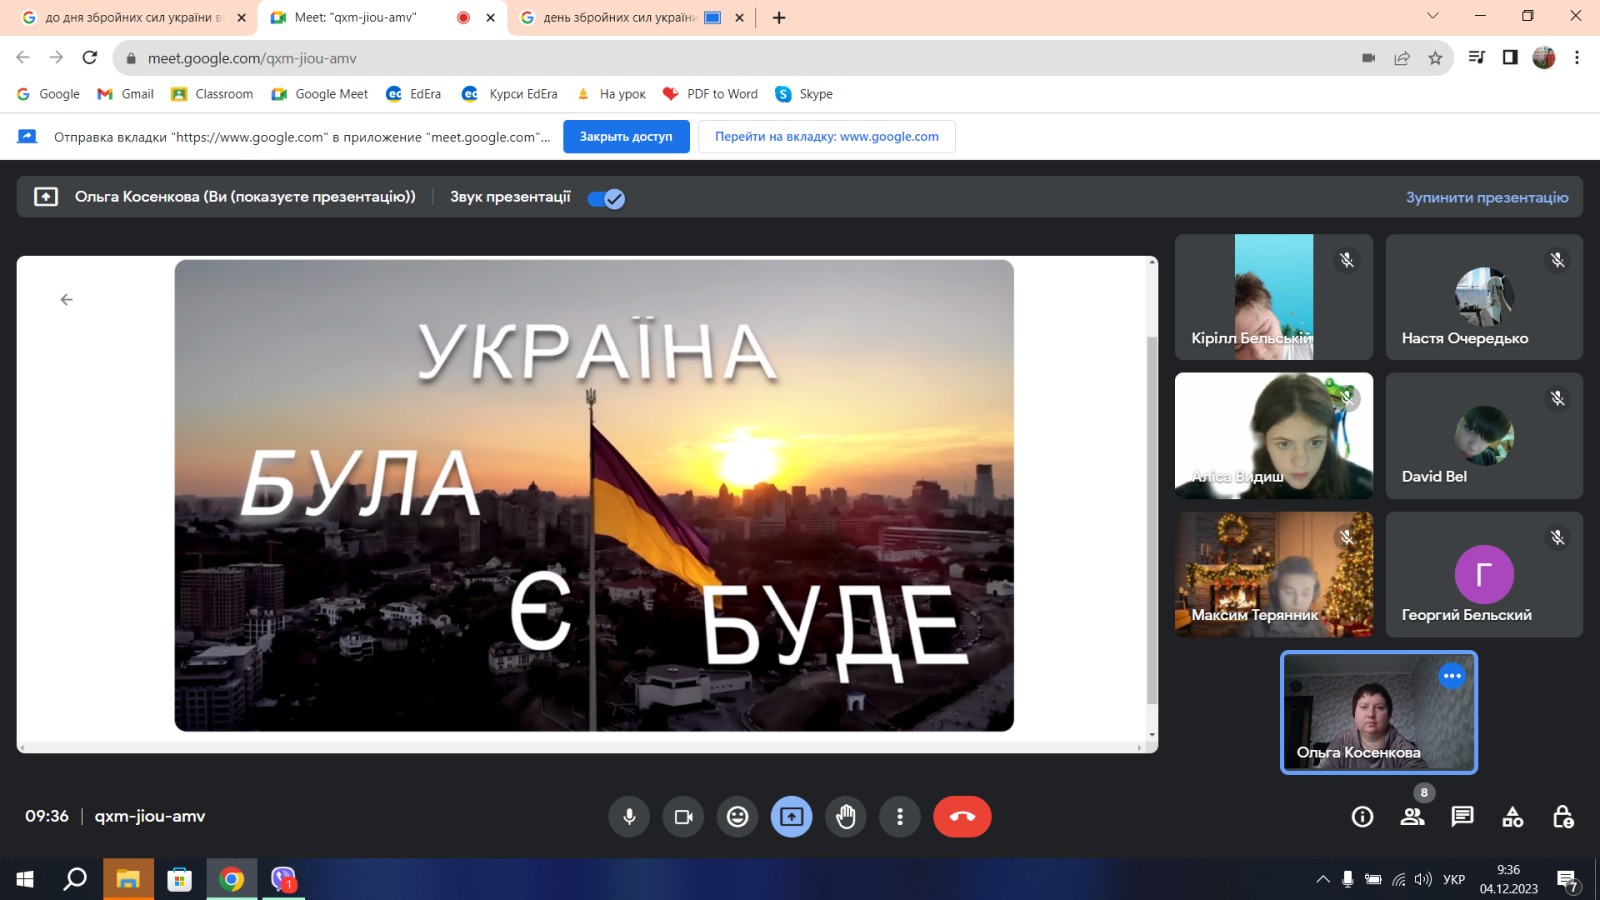1600x900 pixels.
Task: Toggle the presentation audio switch
Action: (x=606, y=198)
